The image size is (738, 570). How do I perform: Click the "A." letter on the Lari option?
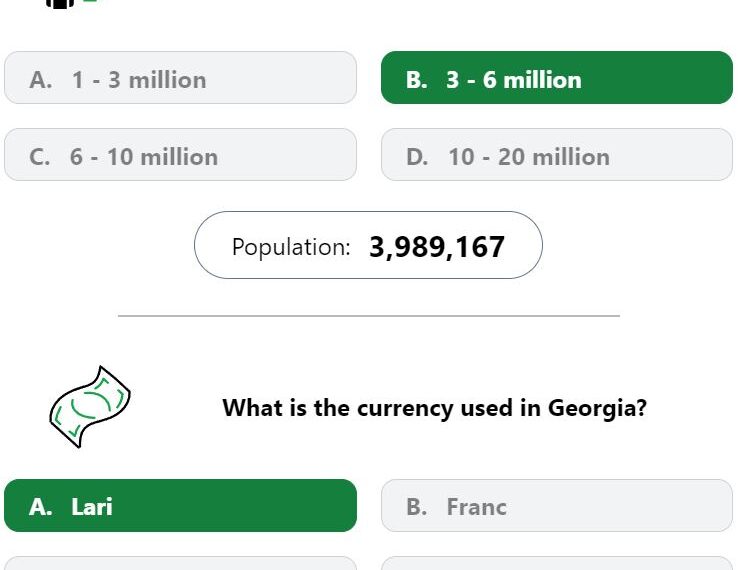pyautogui.click(x=40, y=507)
